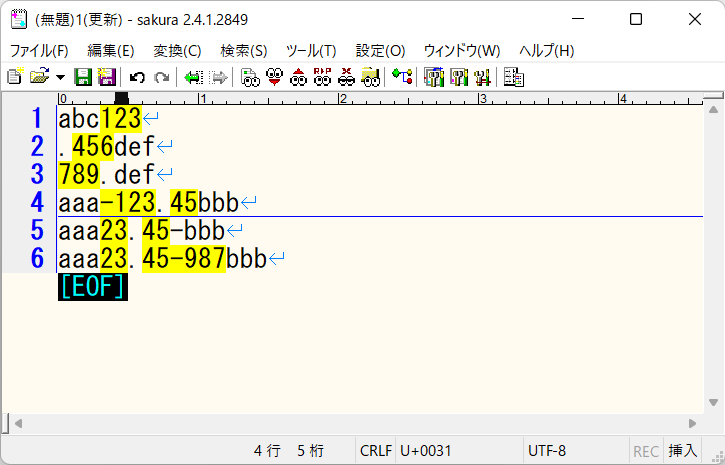Click the column ruler above the text
Screen dimensions: 725x465
point(380,98)
